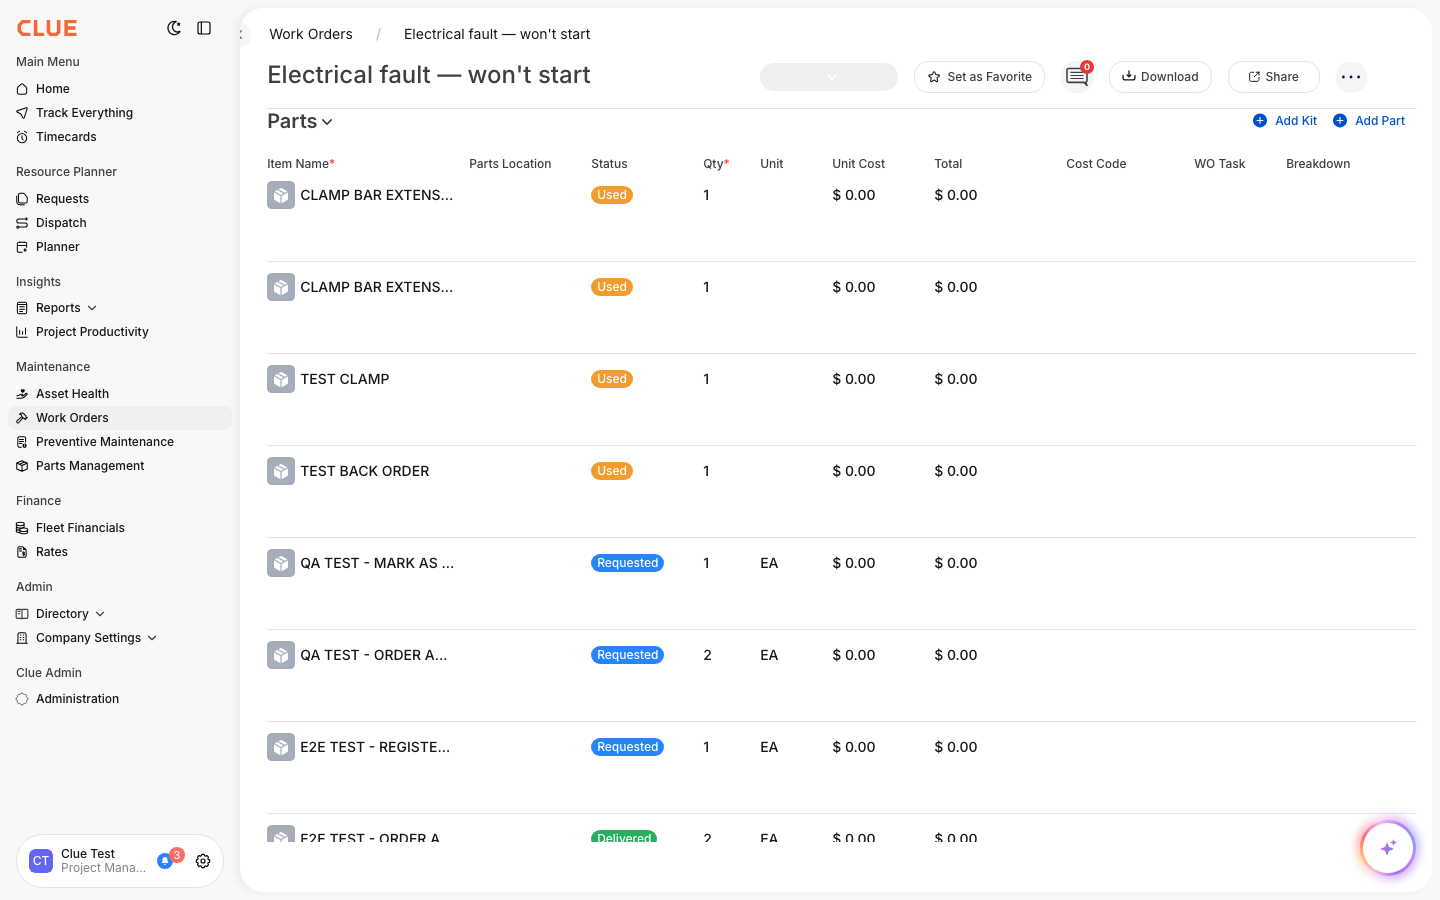Collapse the sidebar panel icon
1440x900 pixels.
[204, 28]
